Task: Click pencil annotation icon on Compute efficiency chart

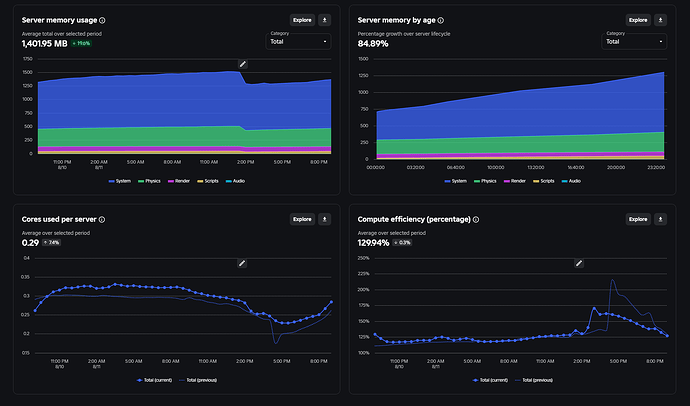Action: pyautogui.click(x=579, y=263)
